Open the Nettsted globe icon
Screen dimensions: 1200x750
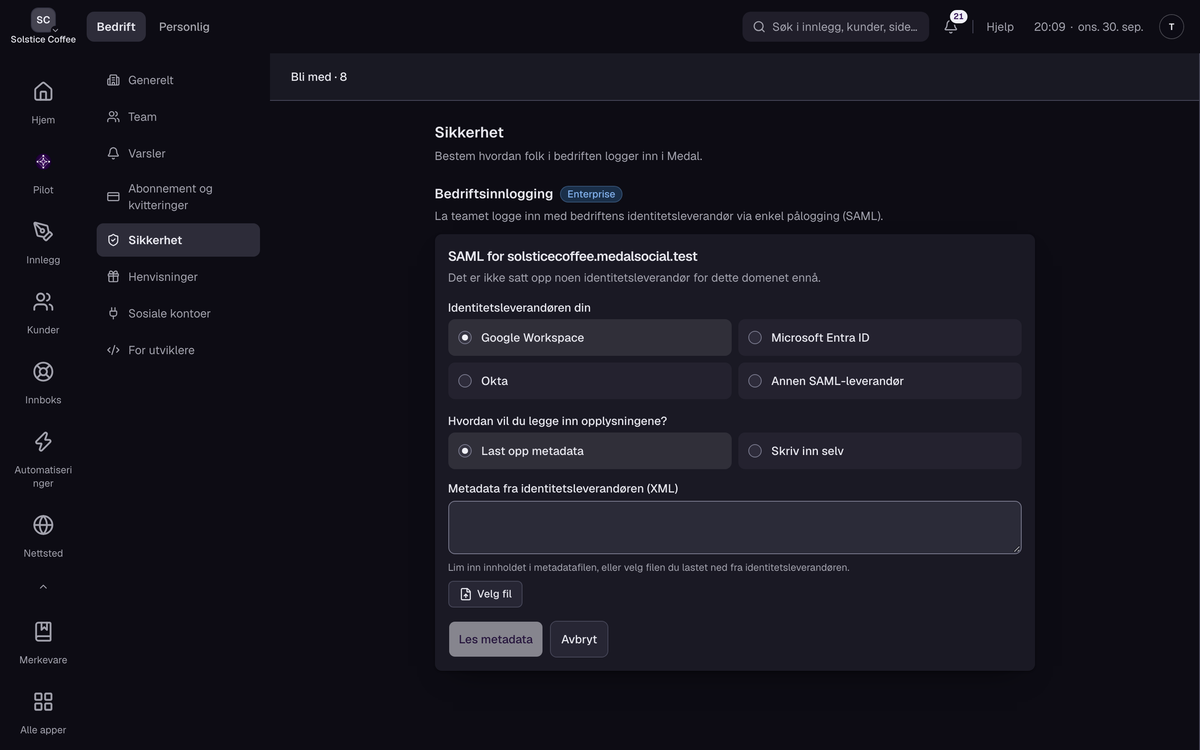(x=43, y=525)
